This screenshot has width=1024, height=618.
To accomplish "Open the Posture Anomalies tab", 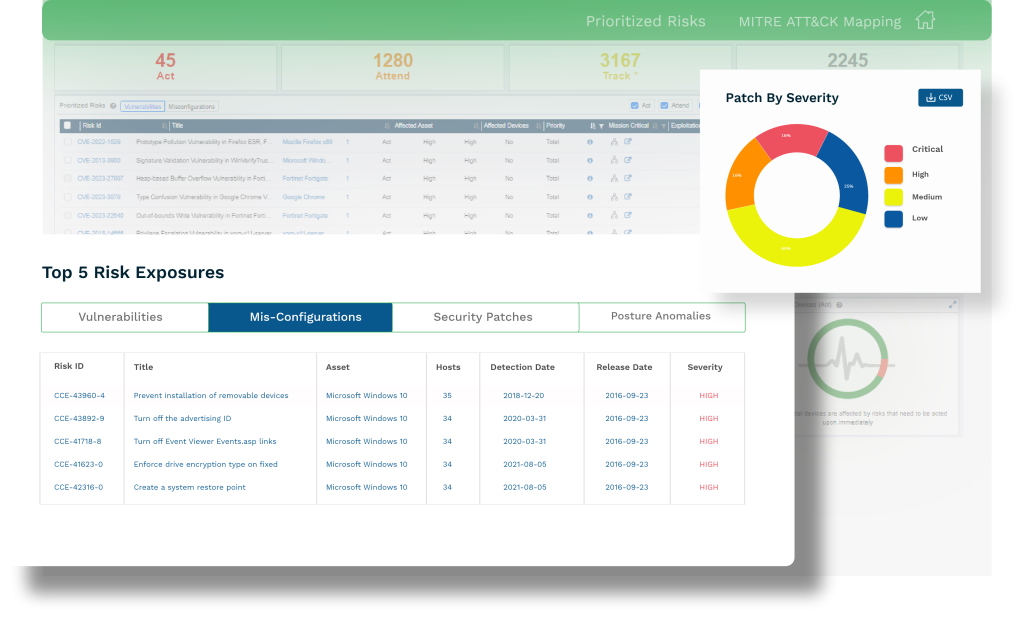I will pos(661,317).
